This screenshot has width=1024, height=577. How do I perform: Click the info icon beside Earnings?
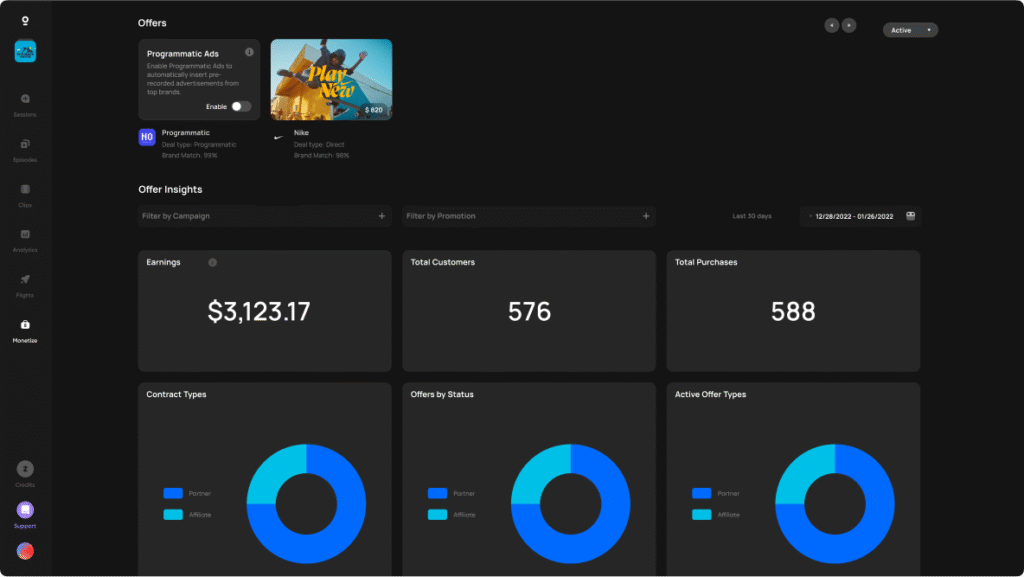tap(212, 263)
